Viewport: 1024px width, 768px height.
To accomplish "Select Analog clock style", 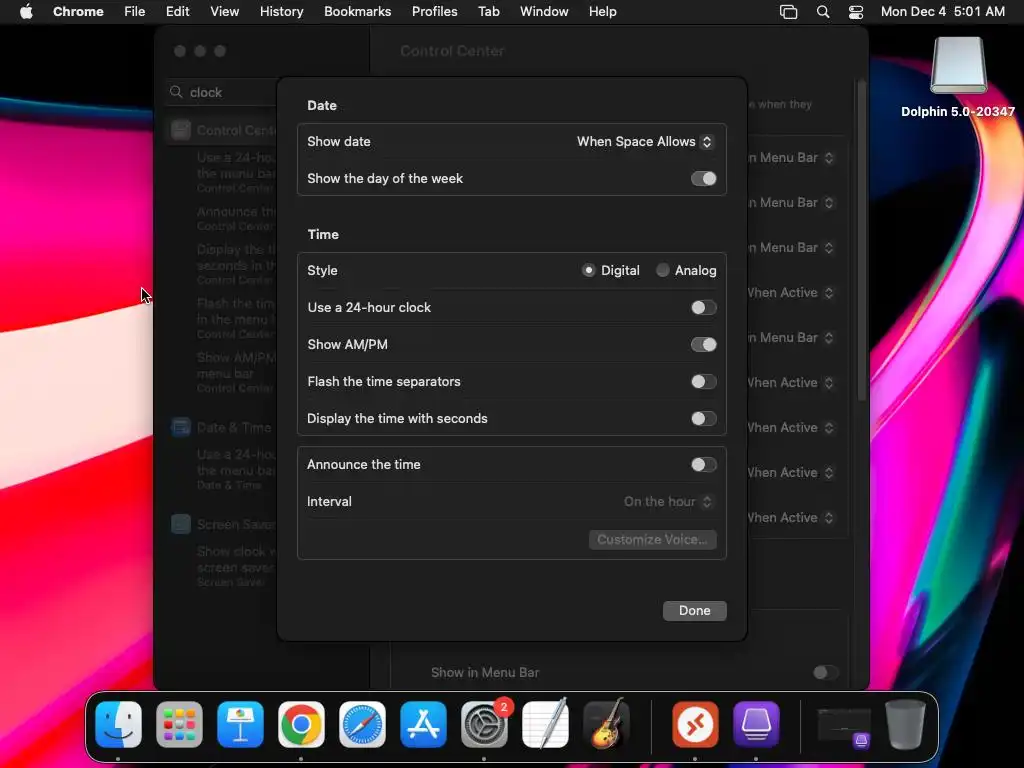I will click(662, 270).
